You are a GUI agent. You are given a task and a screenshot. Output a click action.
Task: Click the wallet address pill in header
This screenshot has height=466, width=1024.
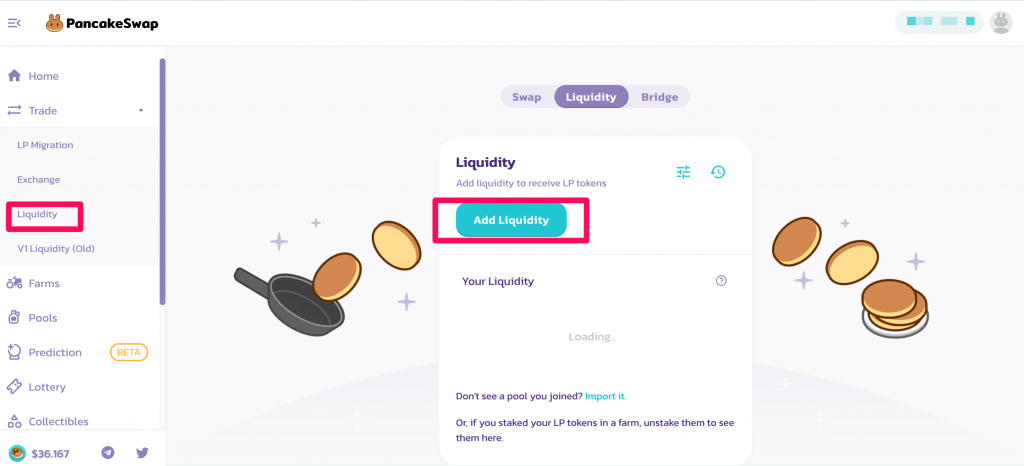point(939,22)
